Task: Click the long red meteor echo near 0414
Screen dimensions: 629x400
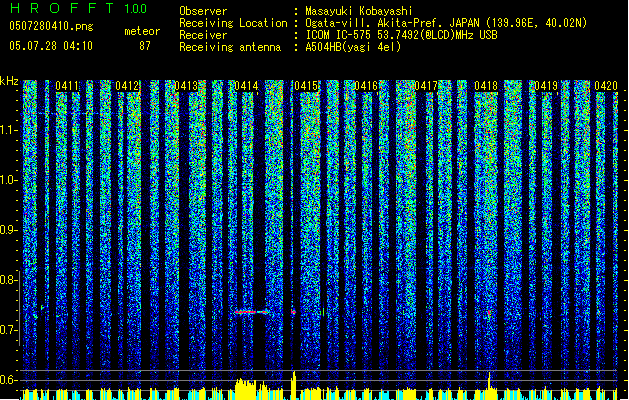Action: pyautogui.click(x=251, y=312)
